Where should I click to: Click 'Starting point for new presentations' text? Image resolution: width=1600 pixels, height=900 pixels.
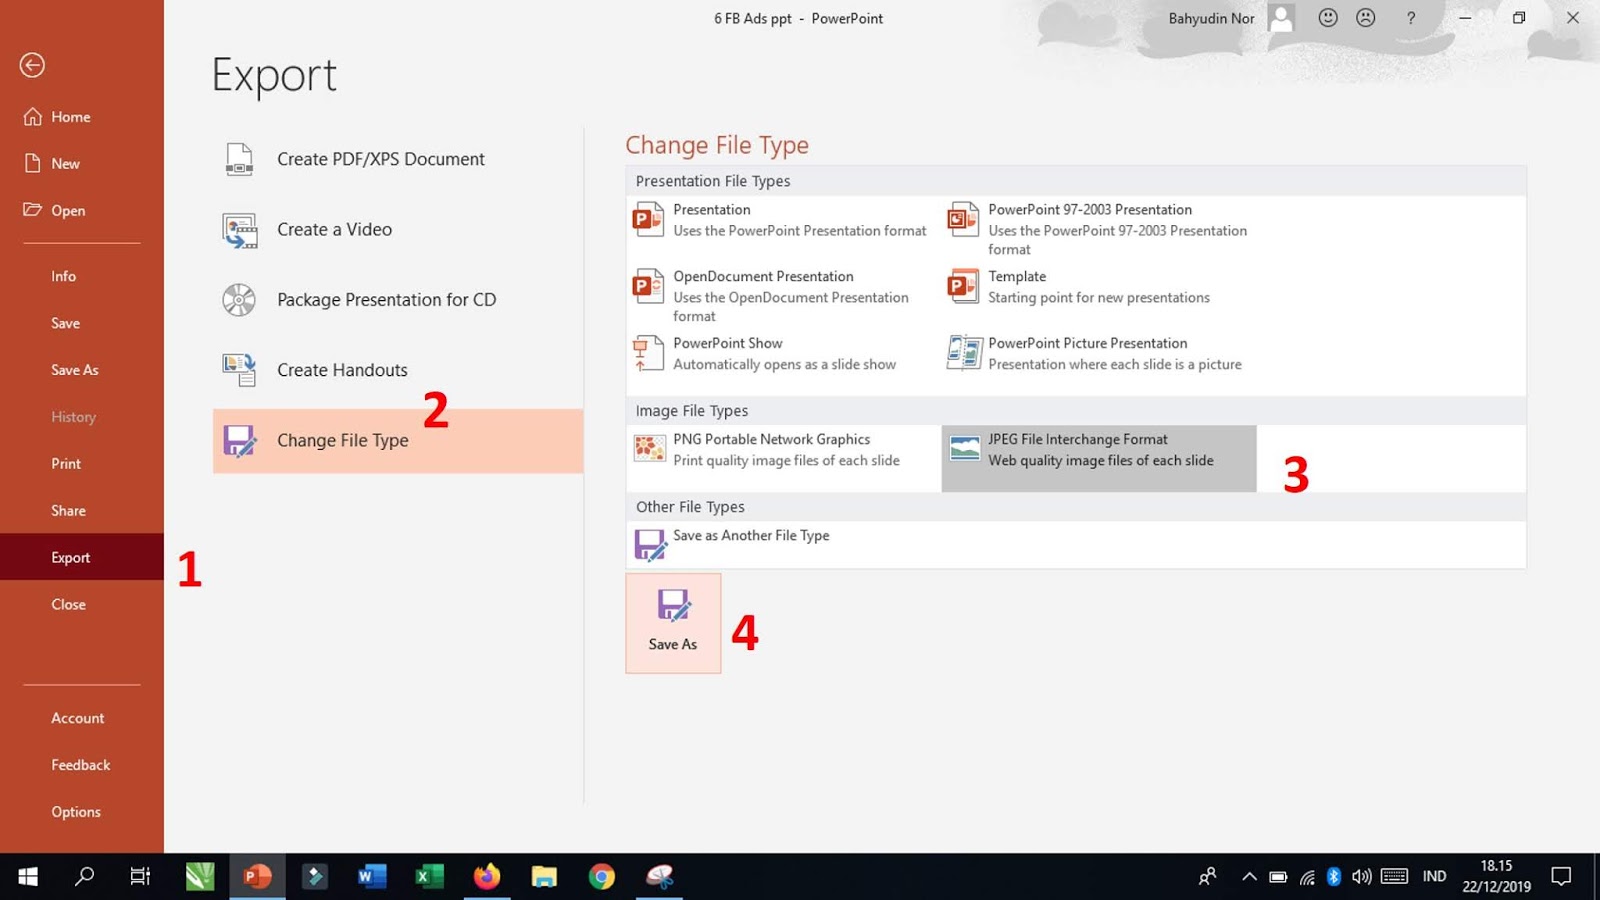pos(1099,298)
